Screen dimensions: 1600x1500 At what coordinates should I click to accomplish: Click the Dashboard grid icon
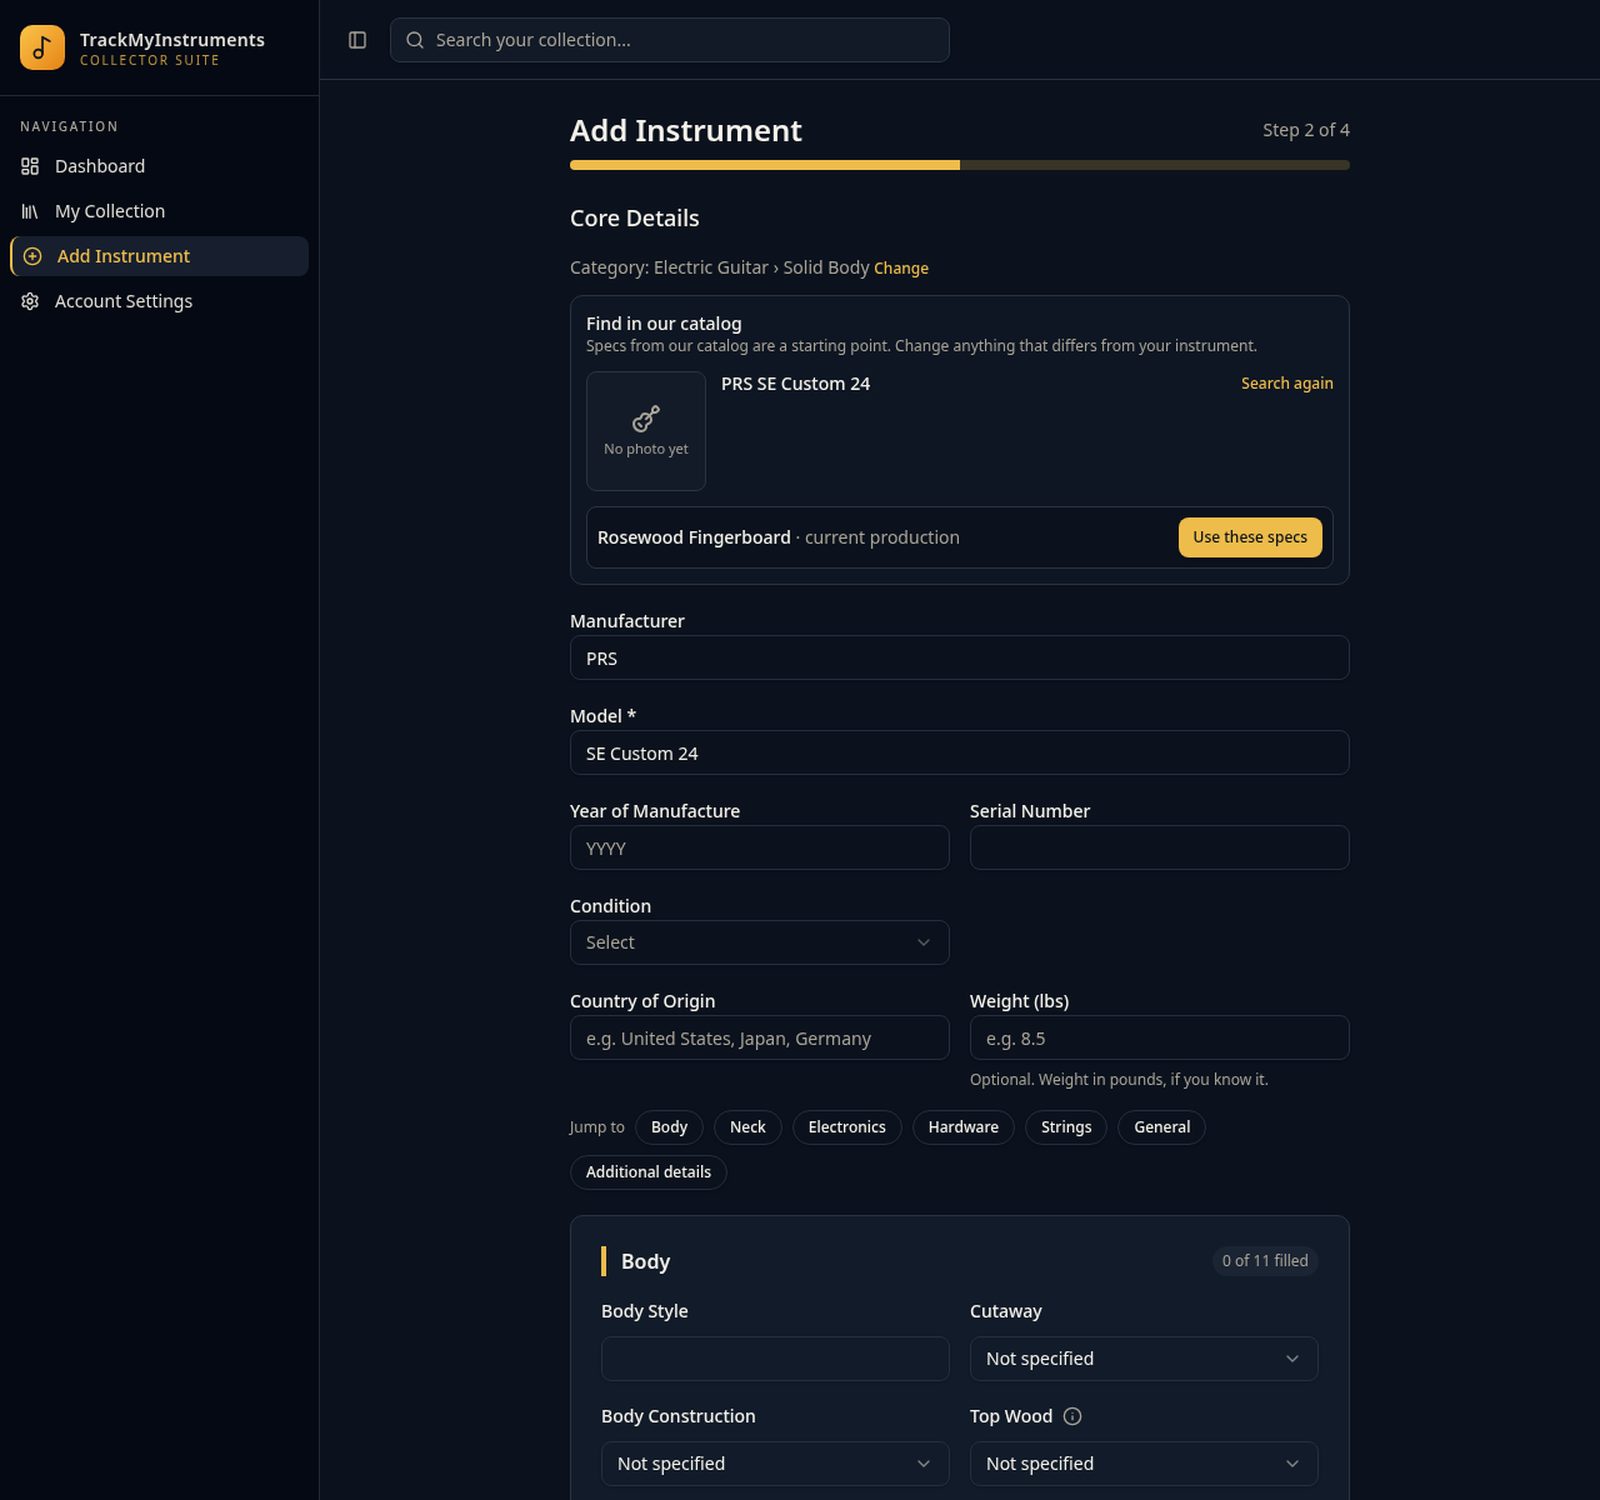[30, 166]
